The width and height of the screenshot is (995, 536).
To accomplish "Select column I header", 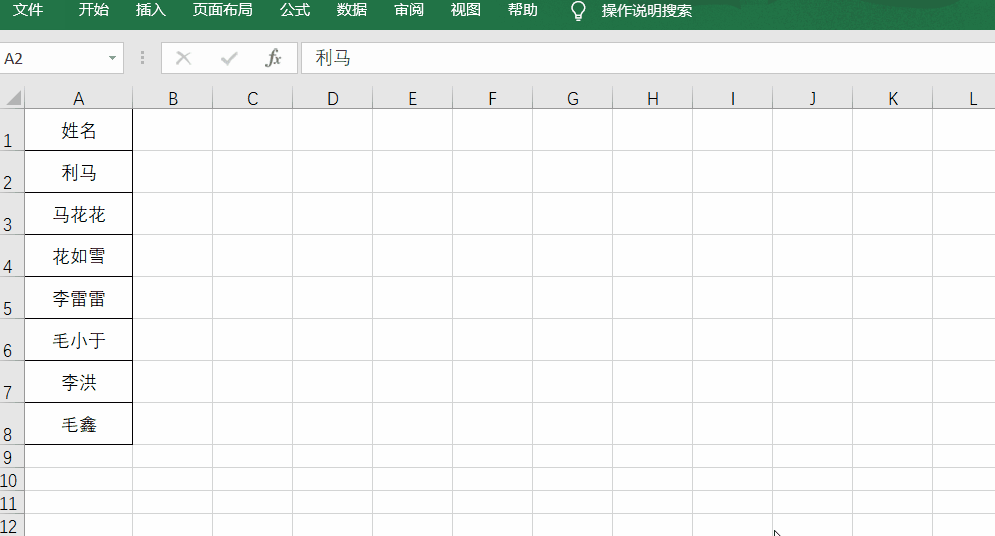I will click(x=732, y=98).
